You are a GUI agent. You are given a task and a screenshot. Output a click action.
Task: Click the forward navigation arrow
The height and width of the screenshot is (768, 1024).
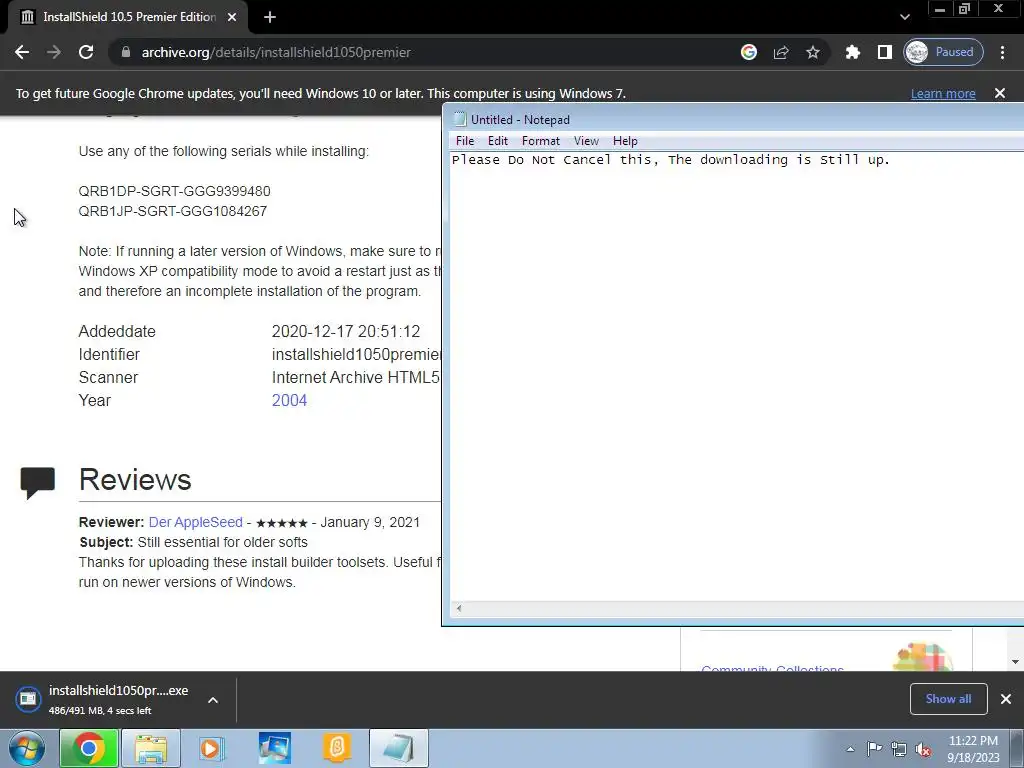(54, 52)
